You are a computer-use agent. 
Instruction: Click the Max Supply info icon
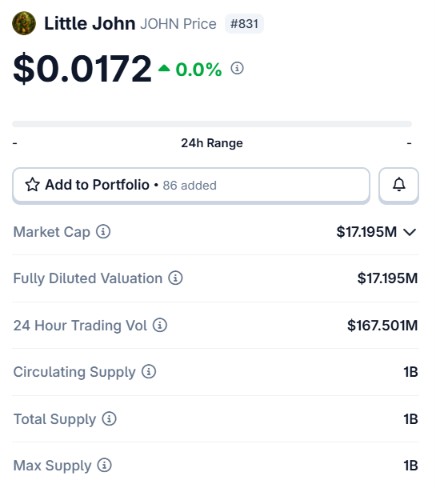pos(104,465)
